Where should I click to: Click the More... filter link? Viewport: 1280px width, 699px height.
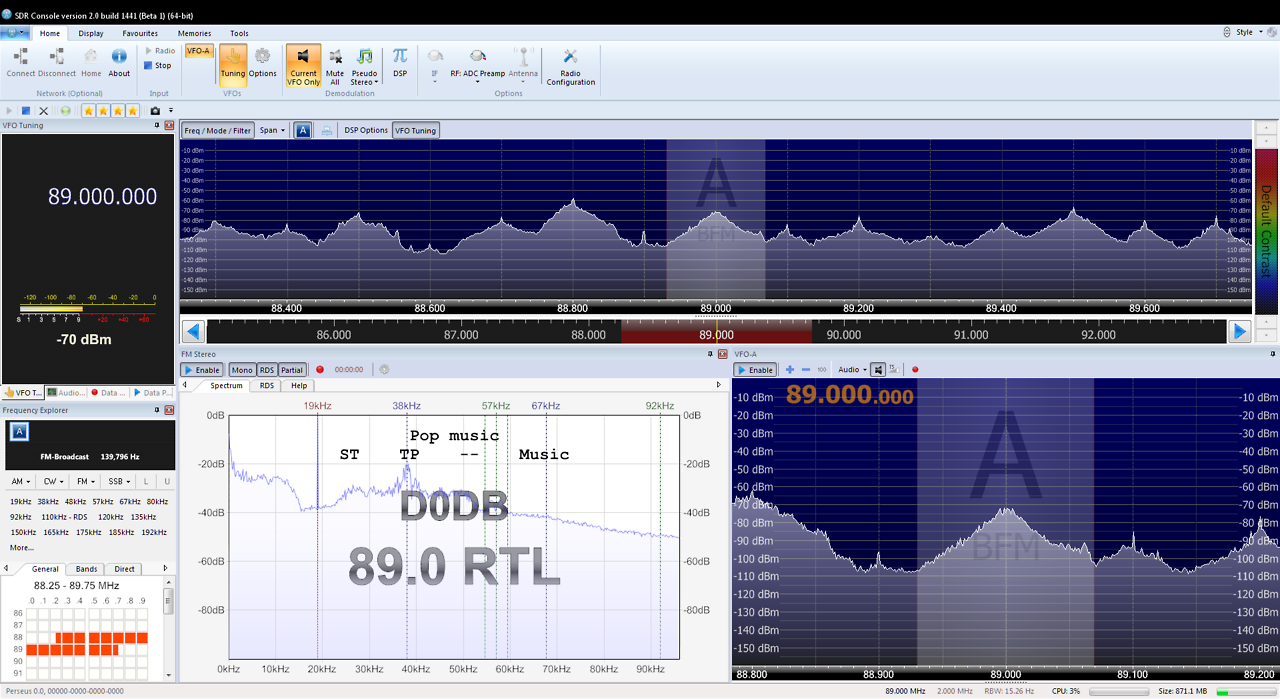pyautogui.click(x=22, y=547)
